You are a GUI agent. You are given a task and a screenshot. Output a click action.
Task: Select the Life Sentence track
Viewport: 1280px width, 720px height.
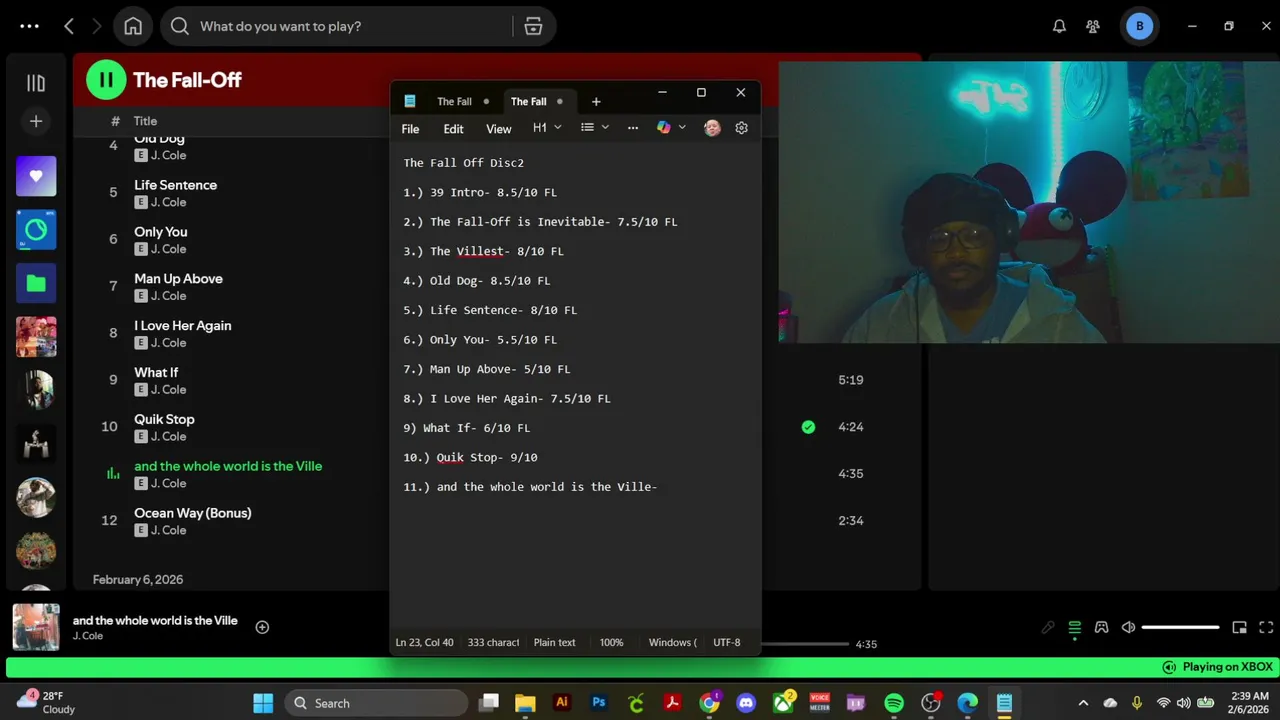click(175, 185)
